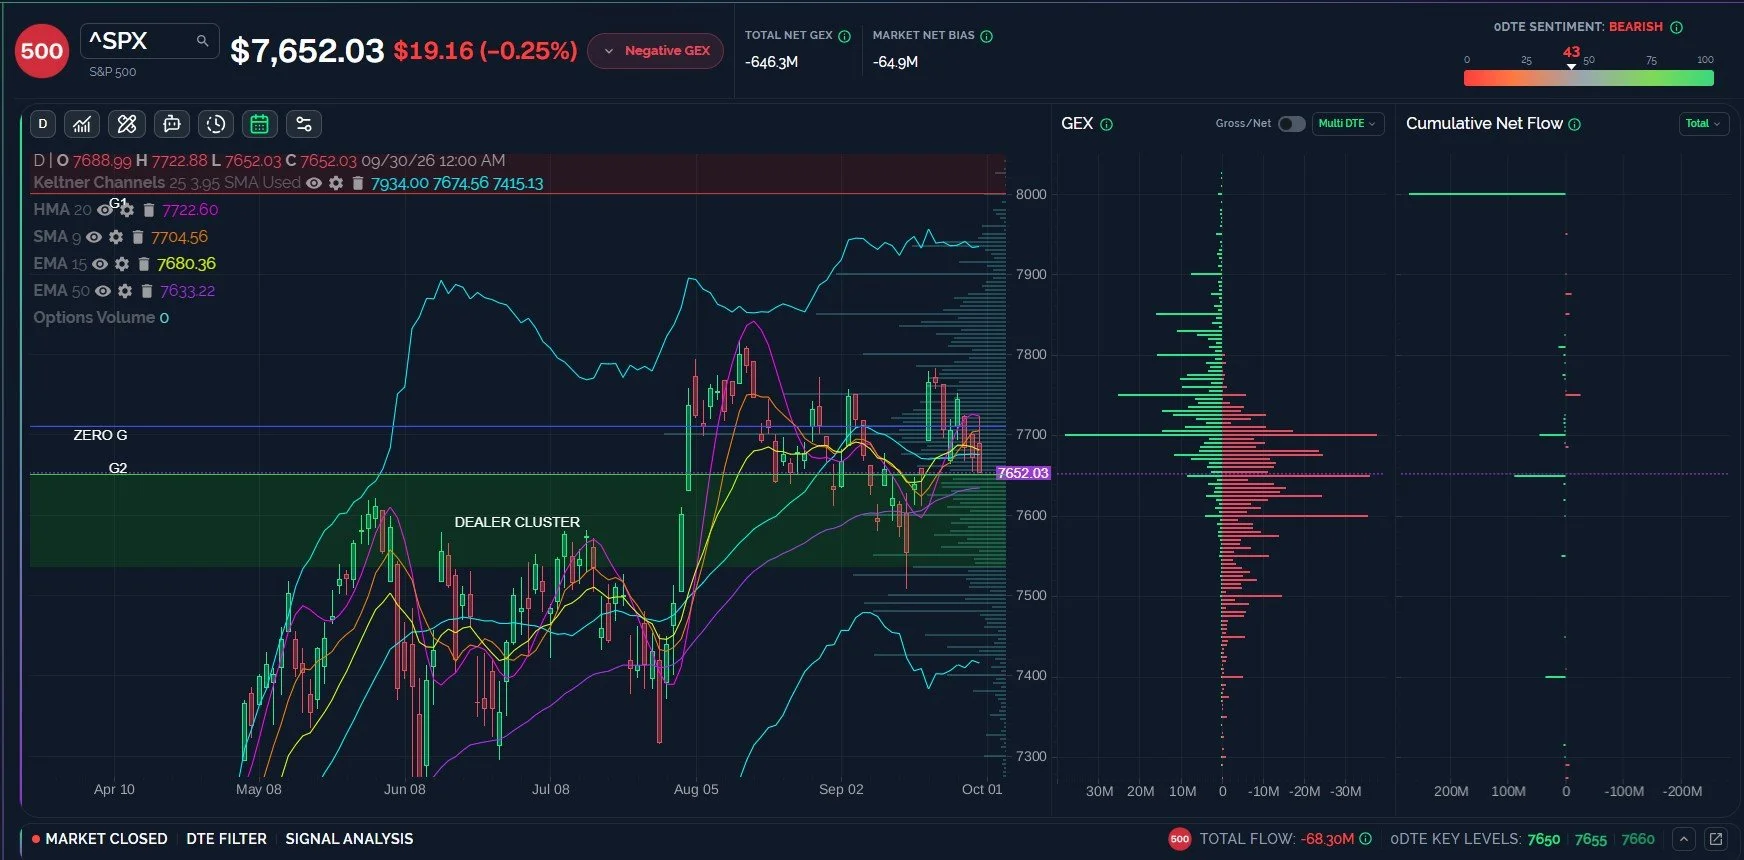Open the chart settings sliders icon
The height and width of the screenshot is (860, 1744).
[x=304, y=124]
